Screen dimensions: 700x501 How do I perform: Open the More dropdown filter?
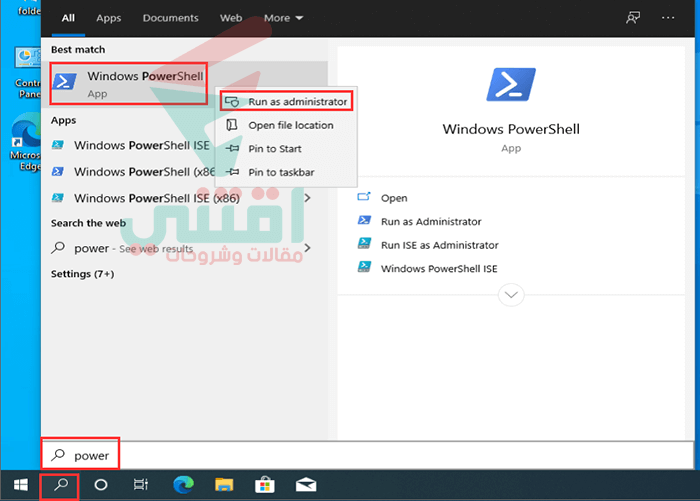click(283, 18)
